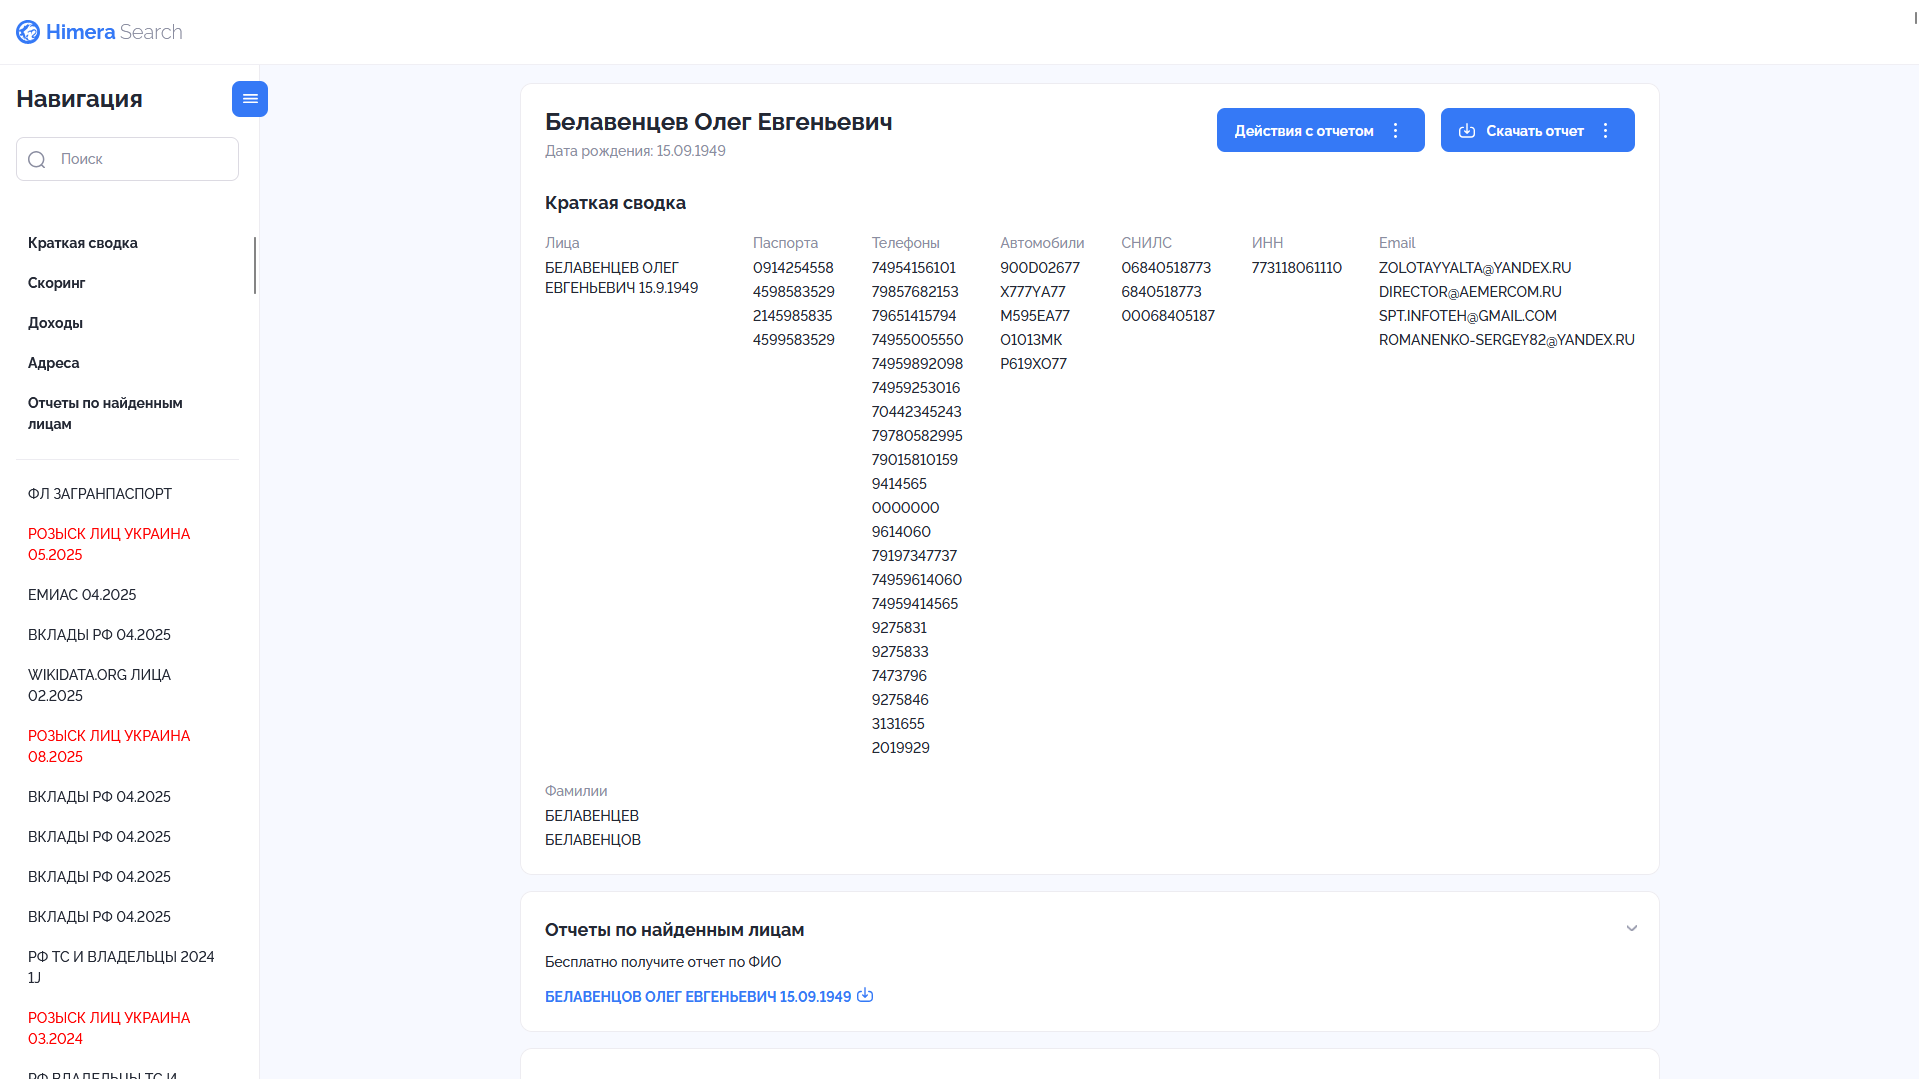Go to Скоринг in navigation
The width and height of the screenshot is (1919, 1079).
pos(57,283)
